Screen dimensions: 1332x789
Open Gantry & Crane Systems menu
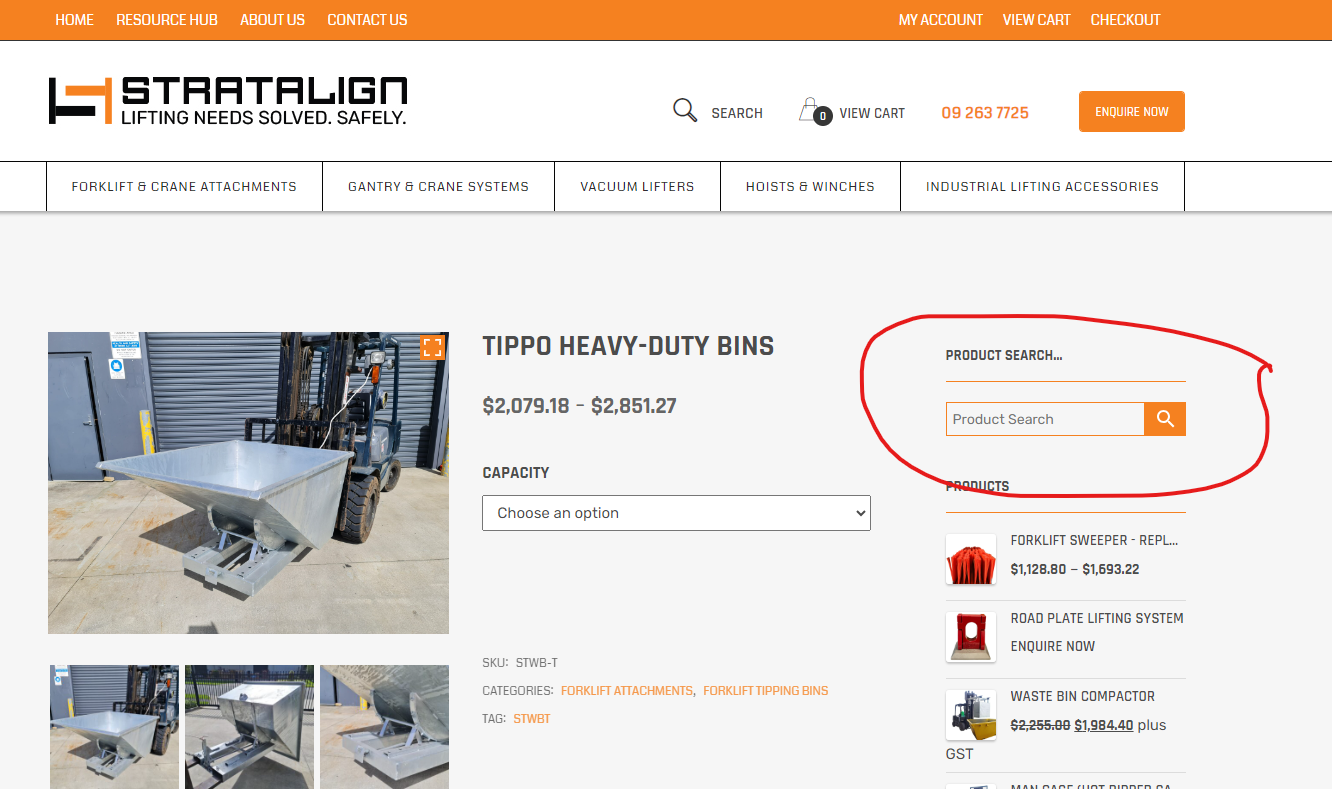(x=438, y=186)
